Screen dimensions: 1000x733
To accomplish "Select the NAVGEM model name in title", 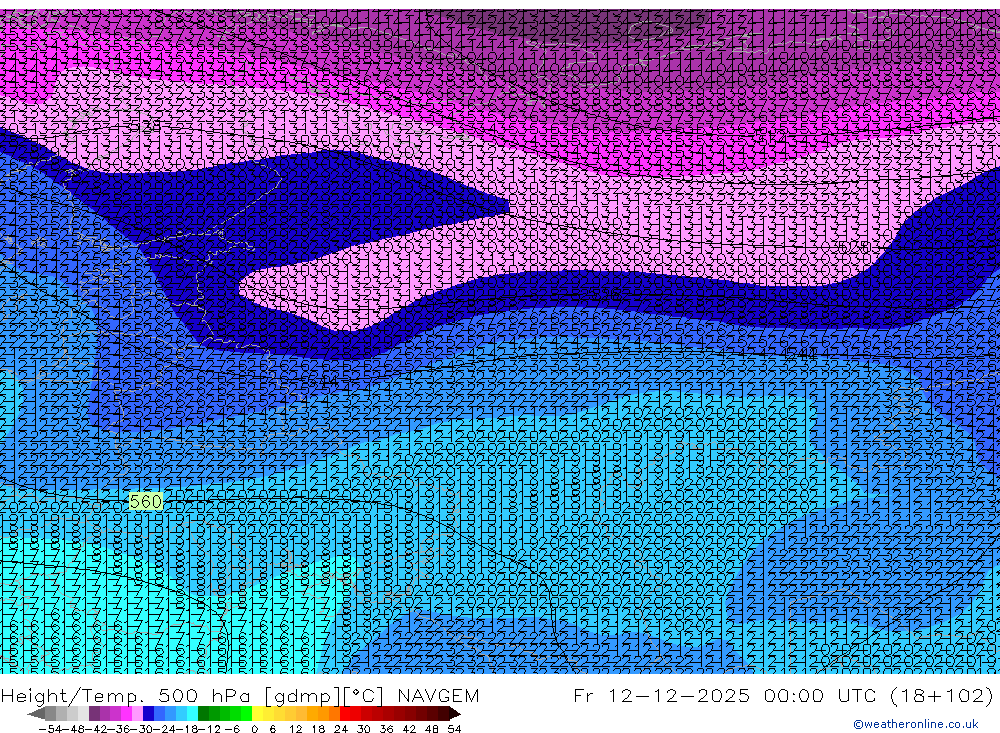I will tap(438, 695).
